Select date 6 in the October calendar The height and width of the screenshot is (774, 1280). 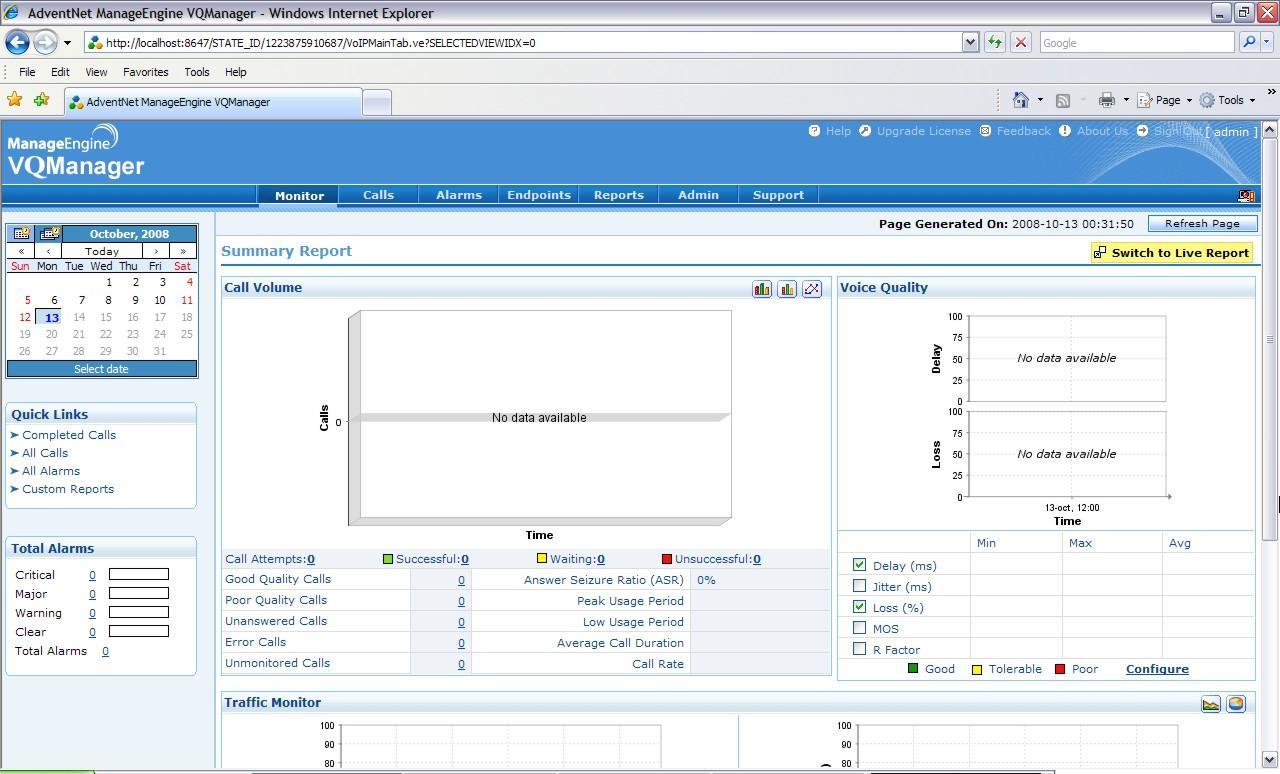tap(54, 300)
